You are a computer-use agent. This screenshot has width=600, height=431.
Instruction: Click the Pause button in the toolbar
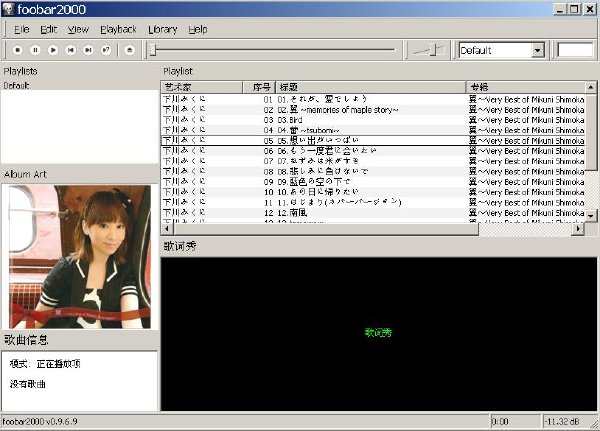(35, 50)
